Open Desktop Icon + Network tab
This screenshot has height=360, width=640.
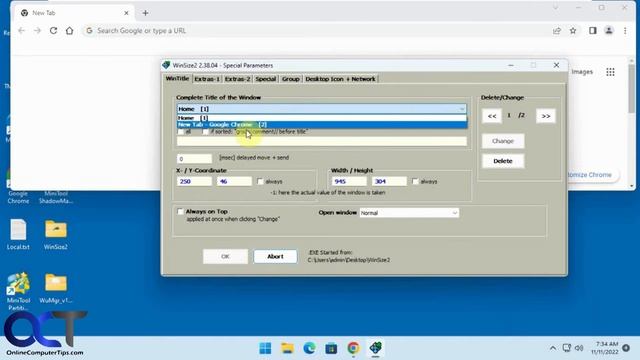(340, 79)
